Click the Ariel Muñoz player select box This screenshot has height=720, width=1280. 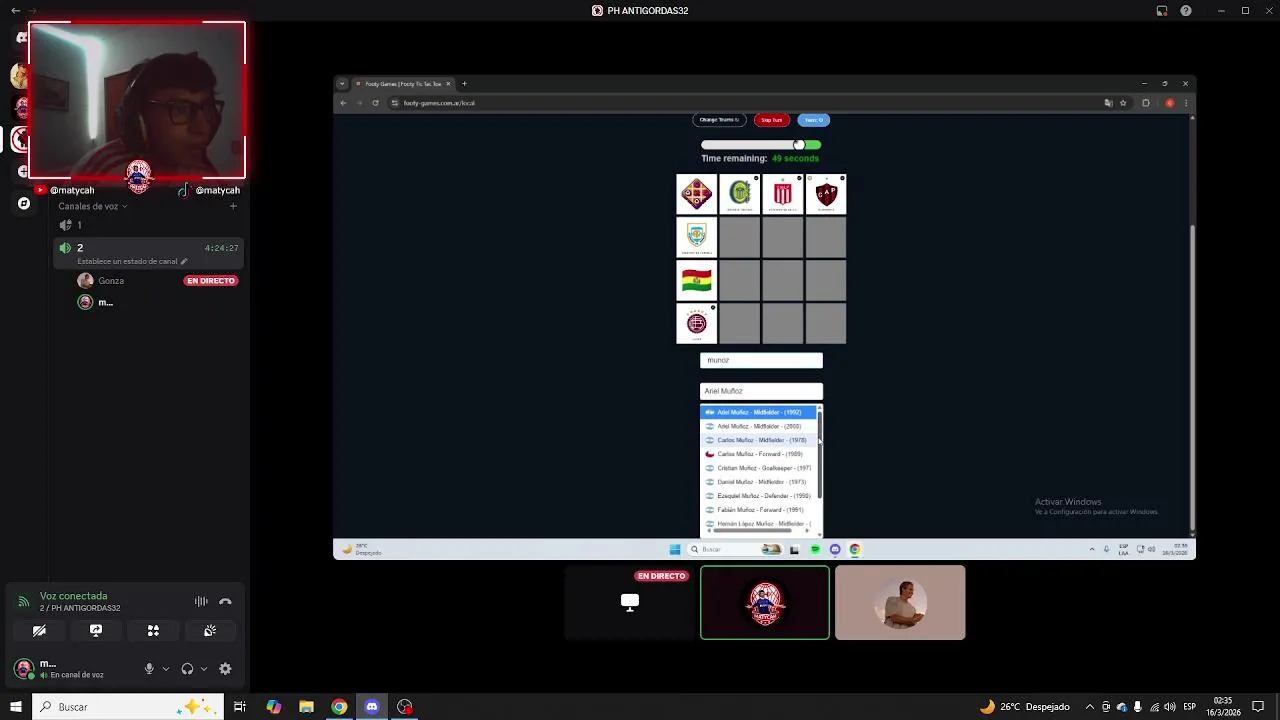point(761,391)
